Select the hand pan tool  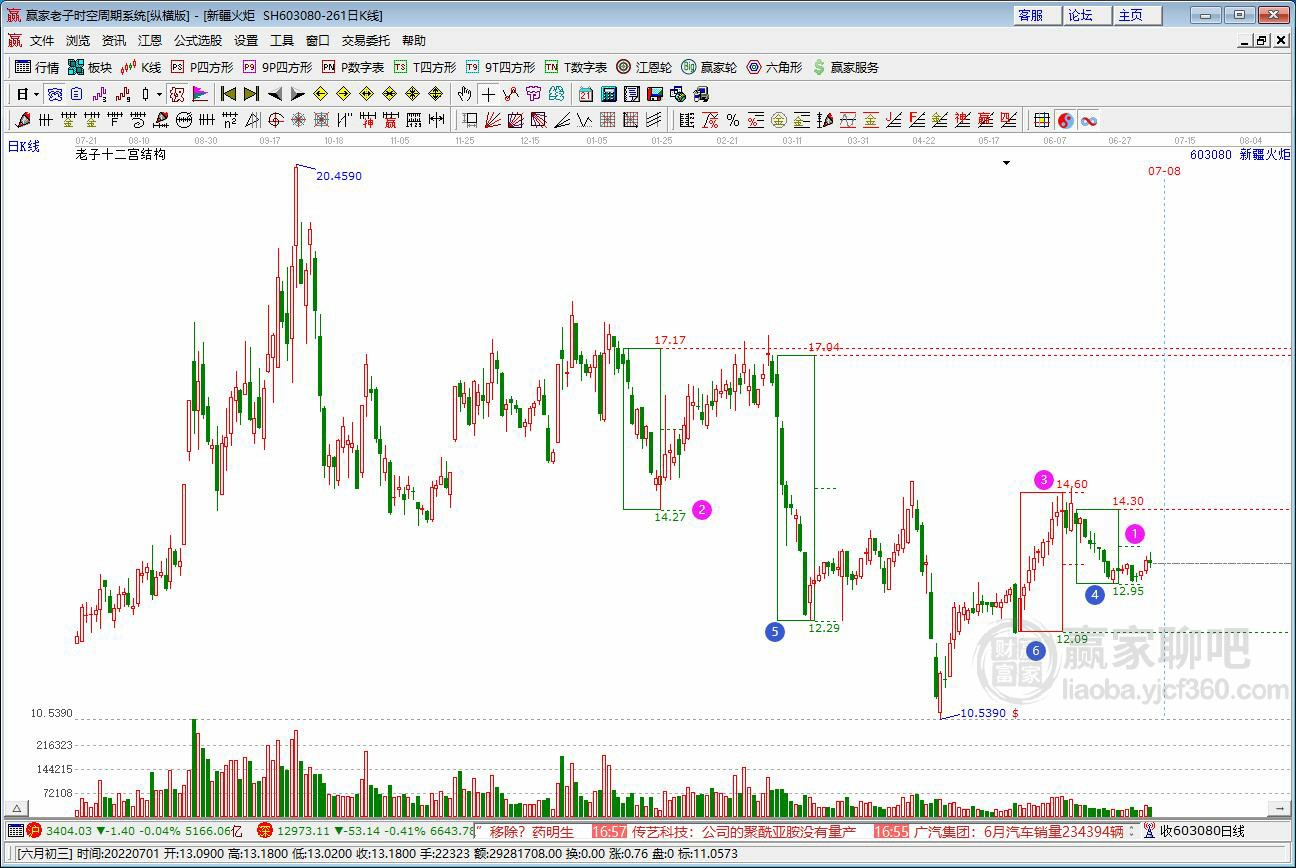click(465, 94)
